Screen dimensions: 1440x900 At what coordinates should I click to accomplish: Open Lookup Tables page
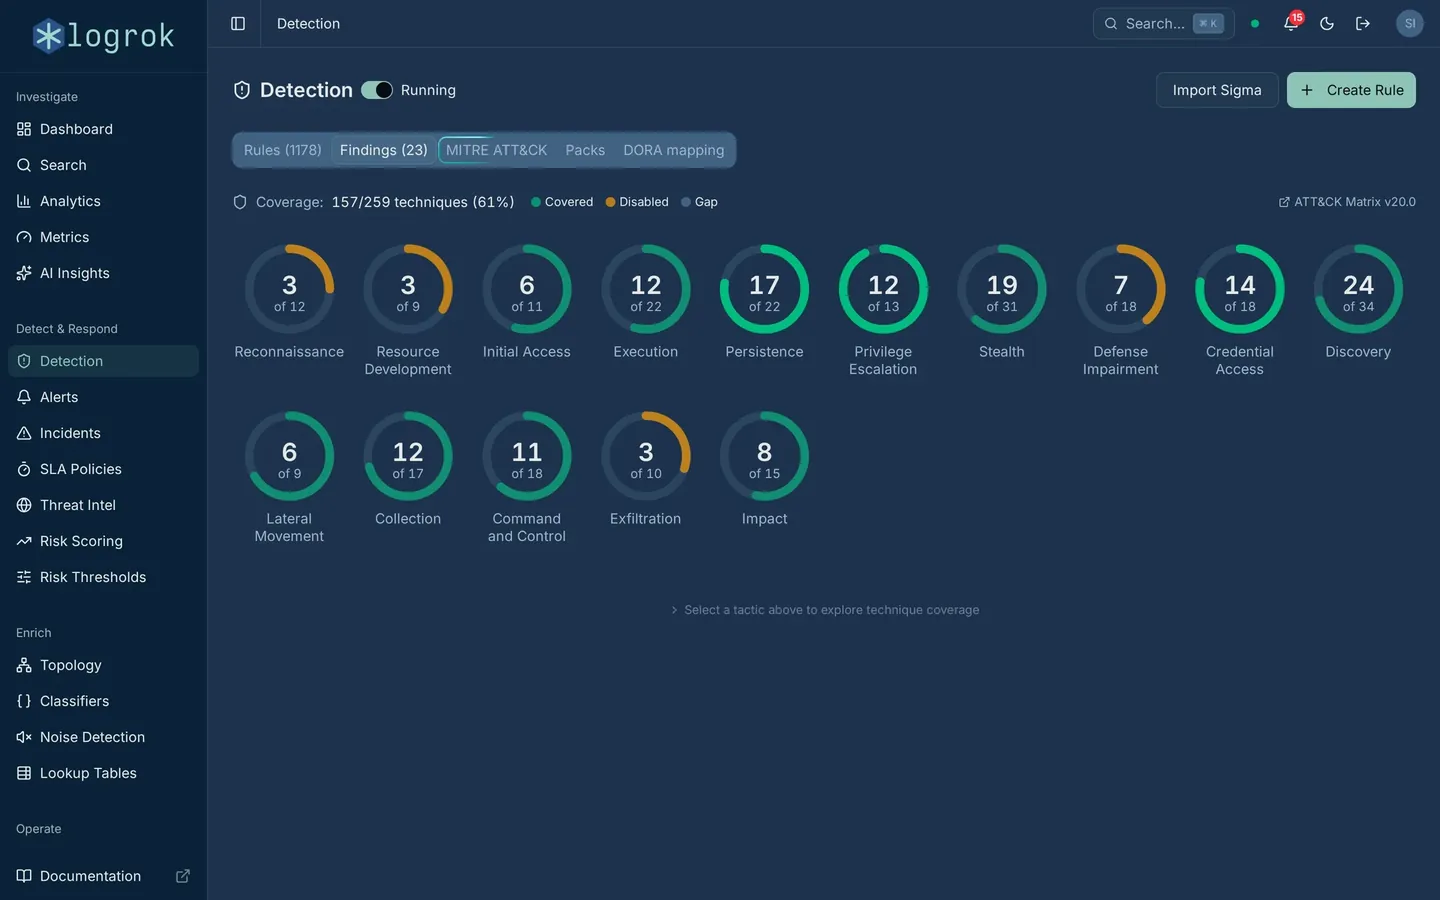(103, 773)
